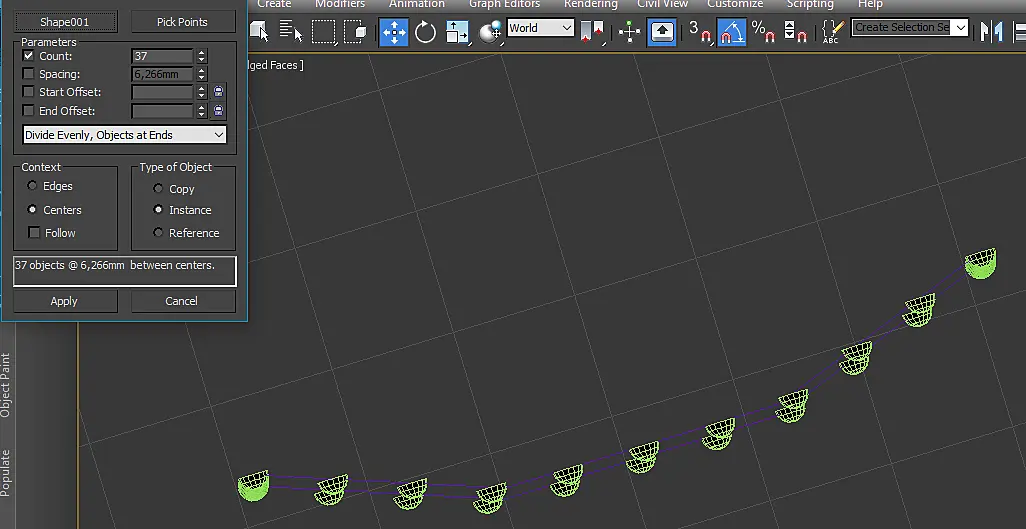Expand the World coordinate system dropdown
Screen dimensions: 1026x529
pyautogui.click(x=541, y=28)
